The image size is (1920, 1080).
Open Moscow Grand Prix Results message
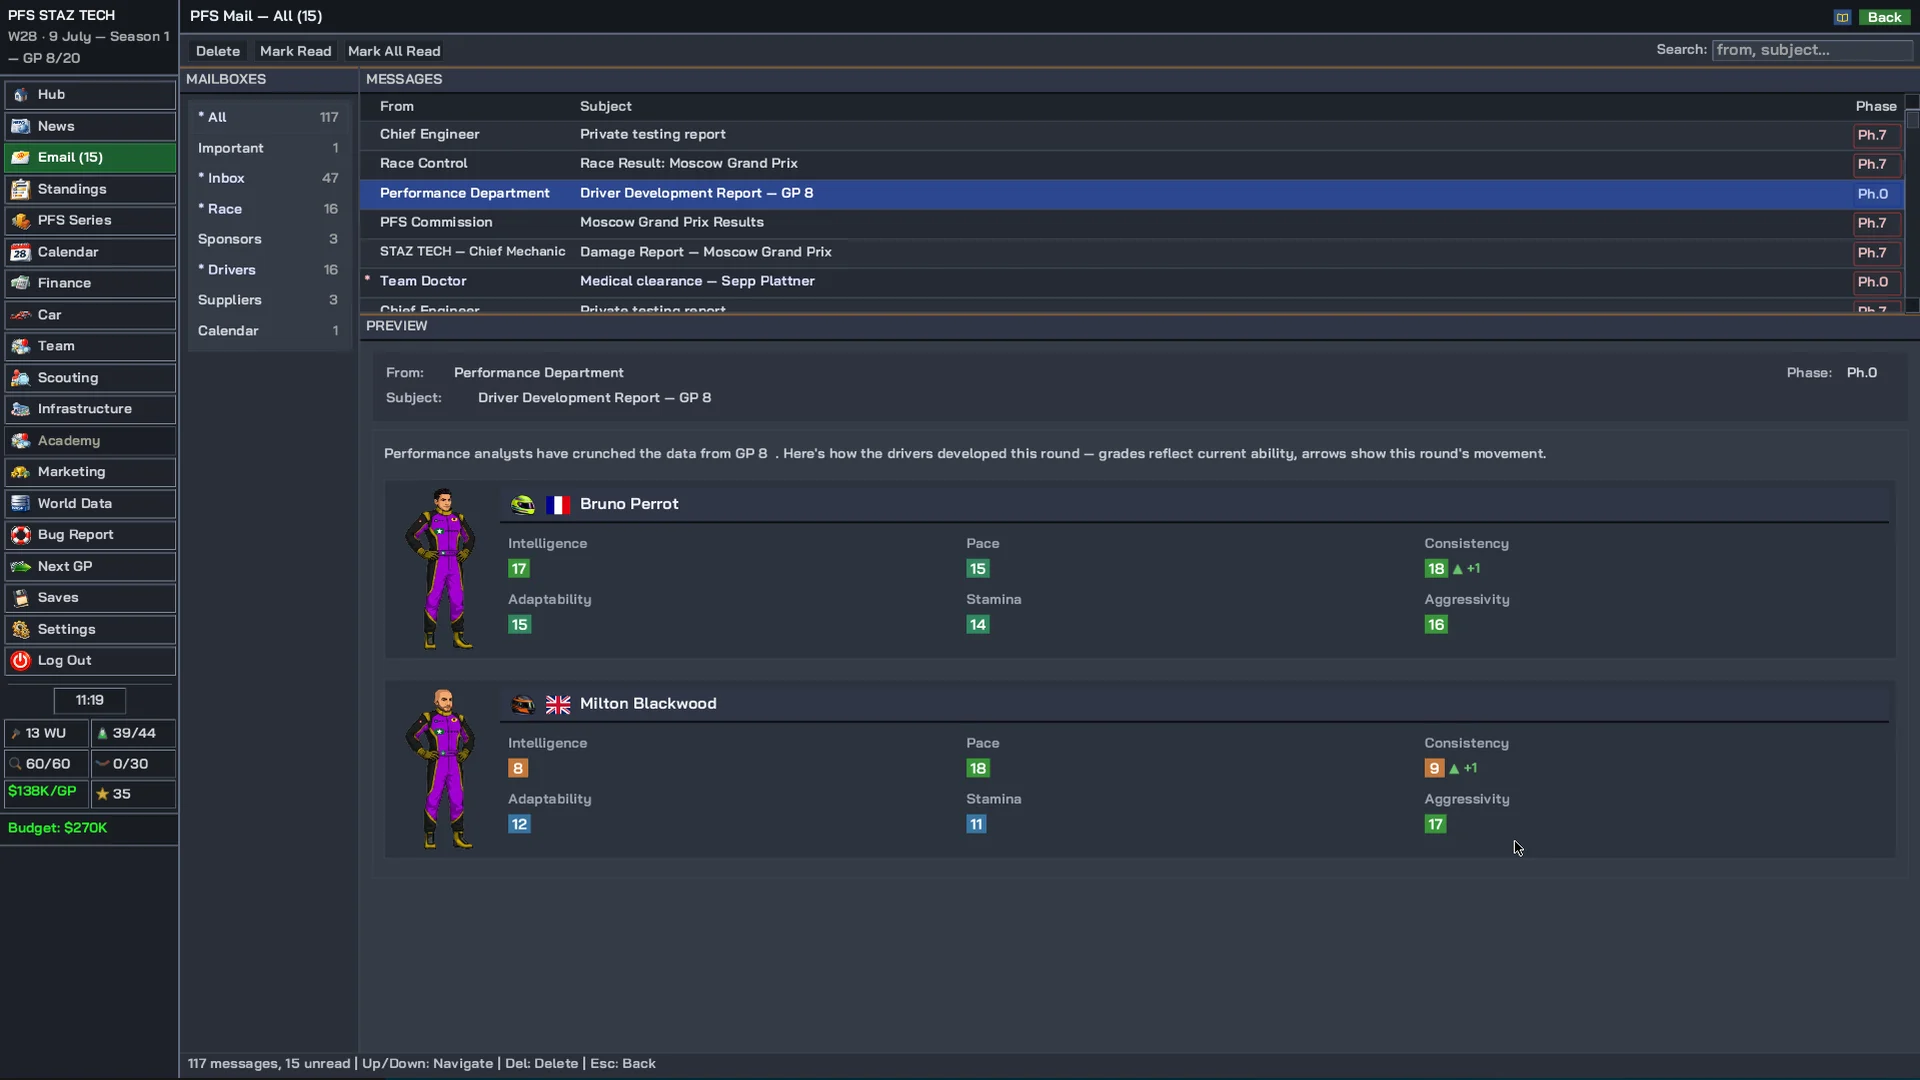1132,223
